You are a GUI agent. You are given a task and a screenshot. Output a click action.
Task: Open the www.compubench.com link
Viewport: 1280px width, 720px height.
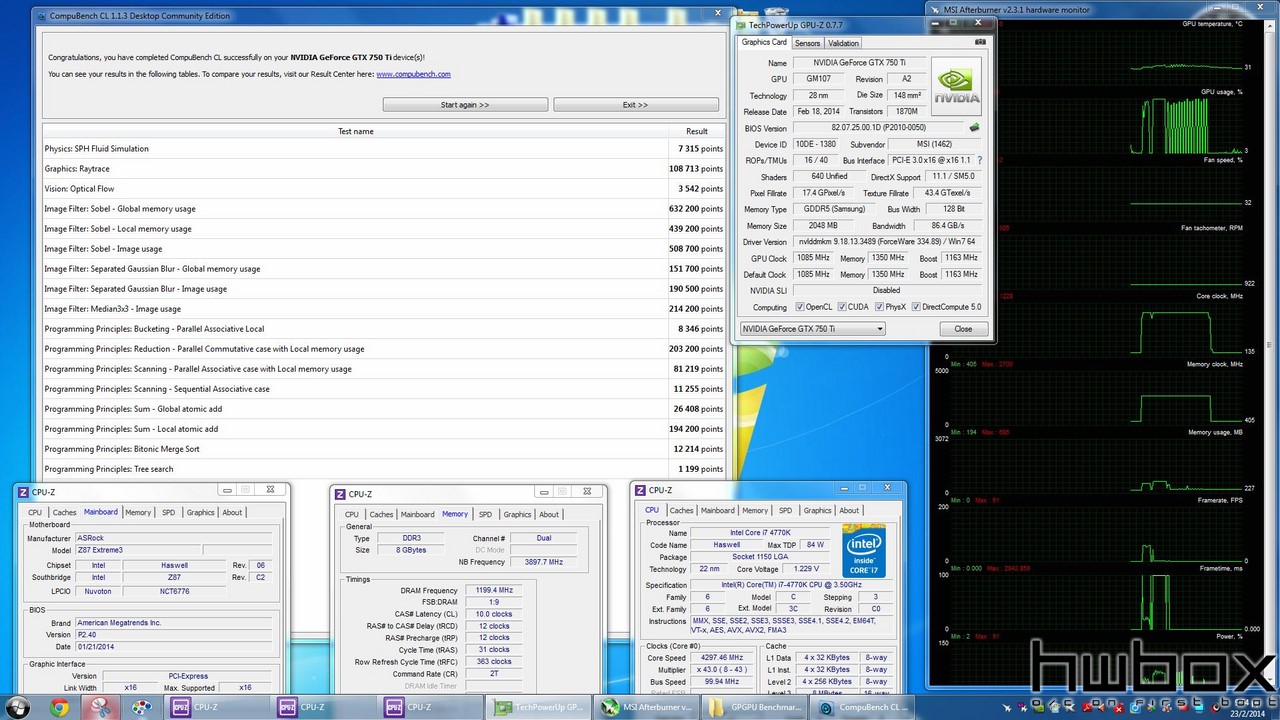pos(413,74)
